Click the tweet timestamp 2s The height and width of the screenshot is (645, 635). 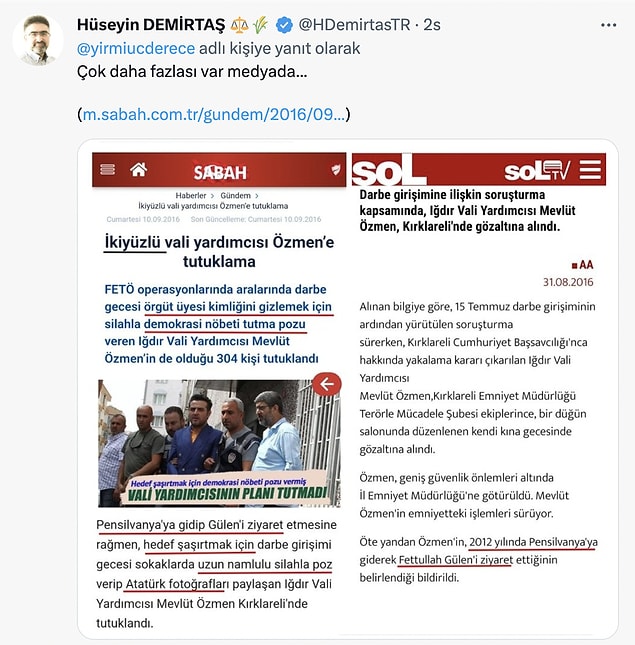point(432,25)
